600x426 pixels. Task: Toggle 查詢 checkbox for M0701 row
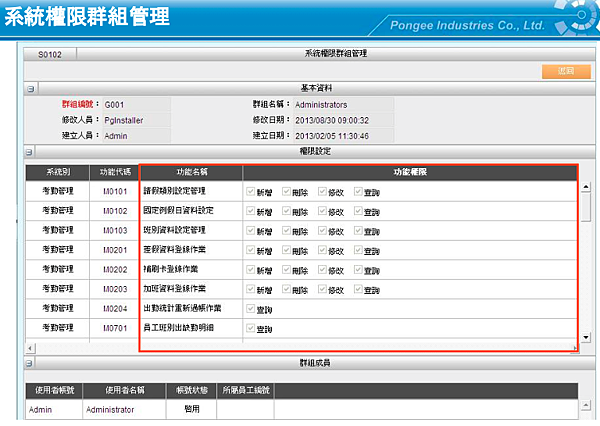tap(251, 328)
